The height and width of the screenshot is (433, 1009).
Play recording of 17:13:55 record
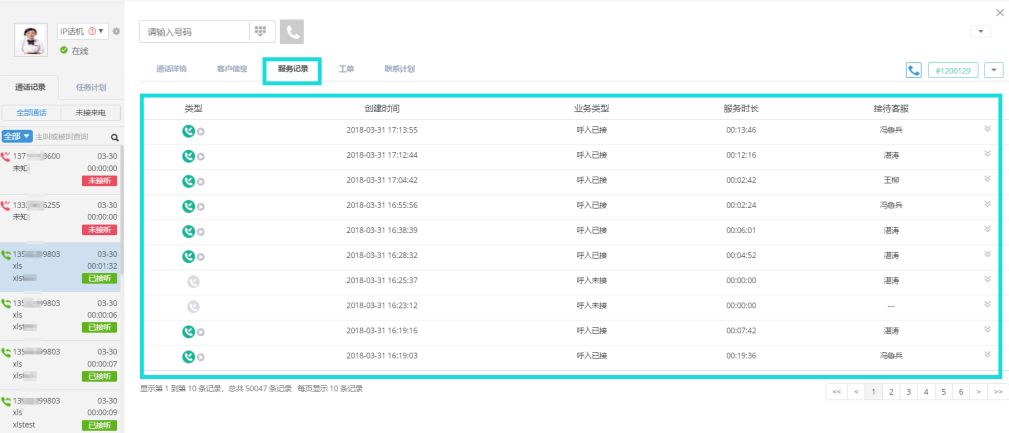[x=201, y=131]
